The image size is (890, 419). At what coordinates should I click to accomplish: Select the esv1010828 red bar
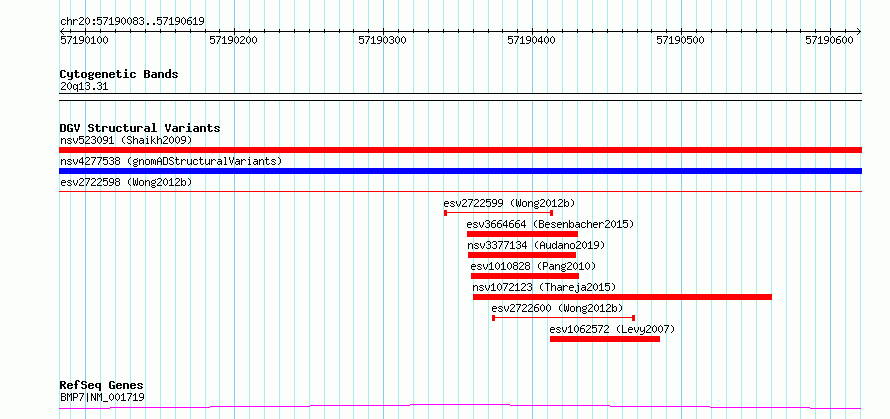click(524, 276)
